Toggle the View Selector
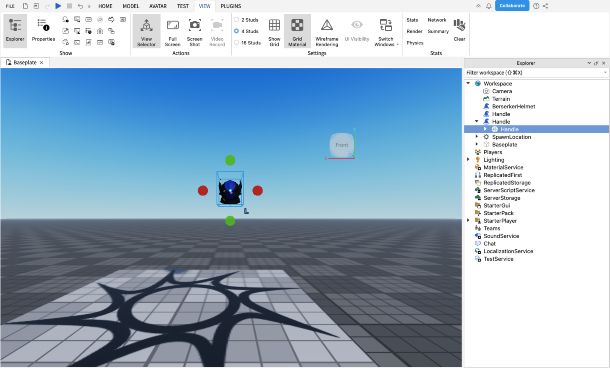The width and height of the screenshot is (610, 381). tap(146, 31)
